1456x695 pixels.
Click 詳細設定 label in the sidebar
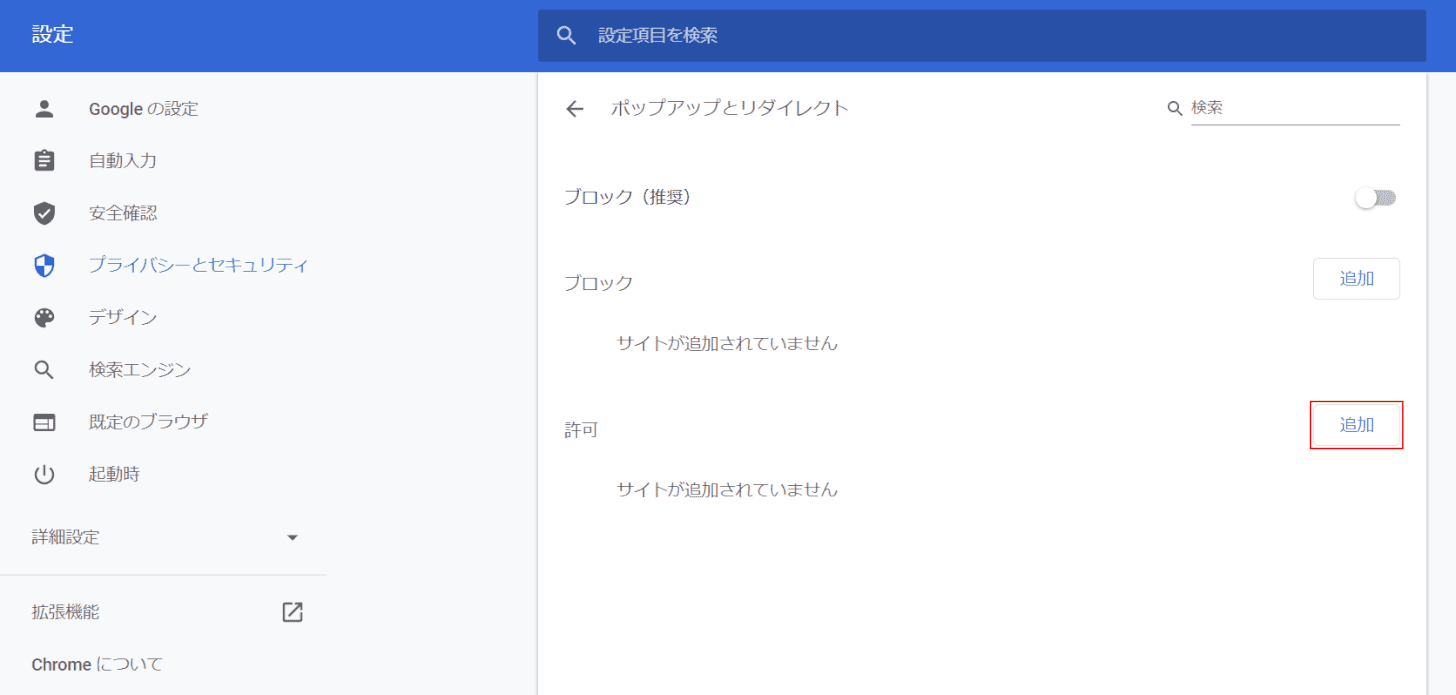[66, 537]
